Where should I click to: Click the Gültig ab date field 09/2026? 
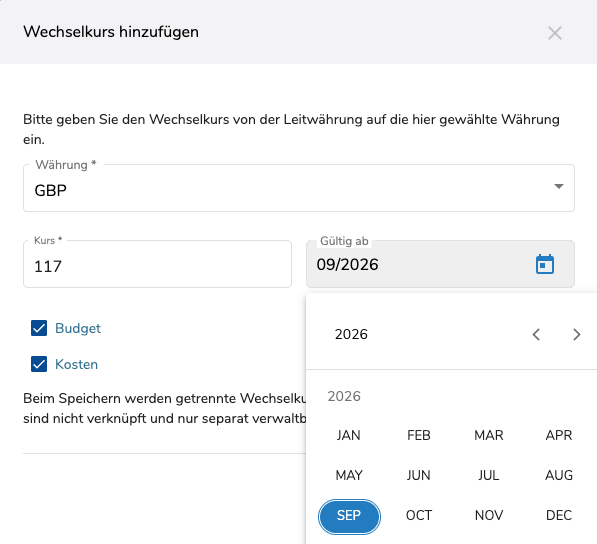419,264
